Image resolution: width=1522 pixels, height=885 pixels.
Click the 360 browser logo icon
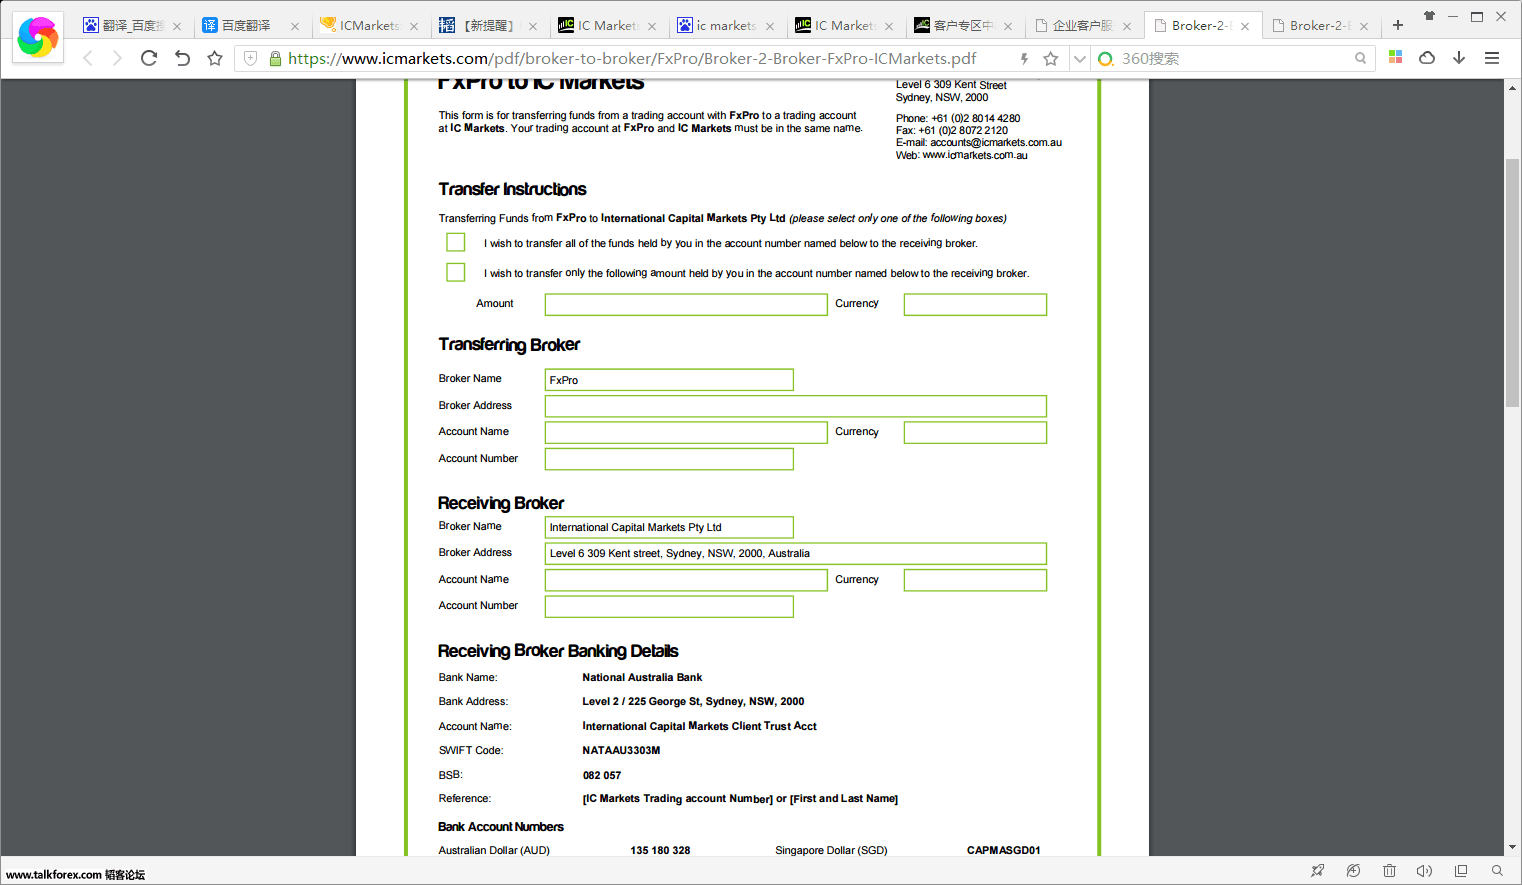click(38, 38)
